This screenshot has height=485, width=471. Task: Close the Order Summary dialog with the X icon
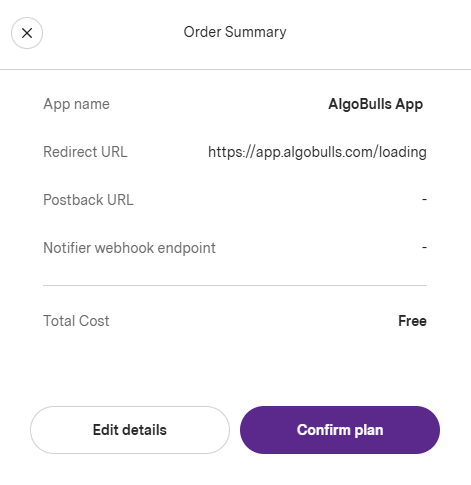click(x=27, y=33)
